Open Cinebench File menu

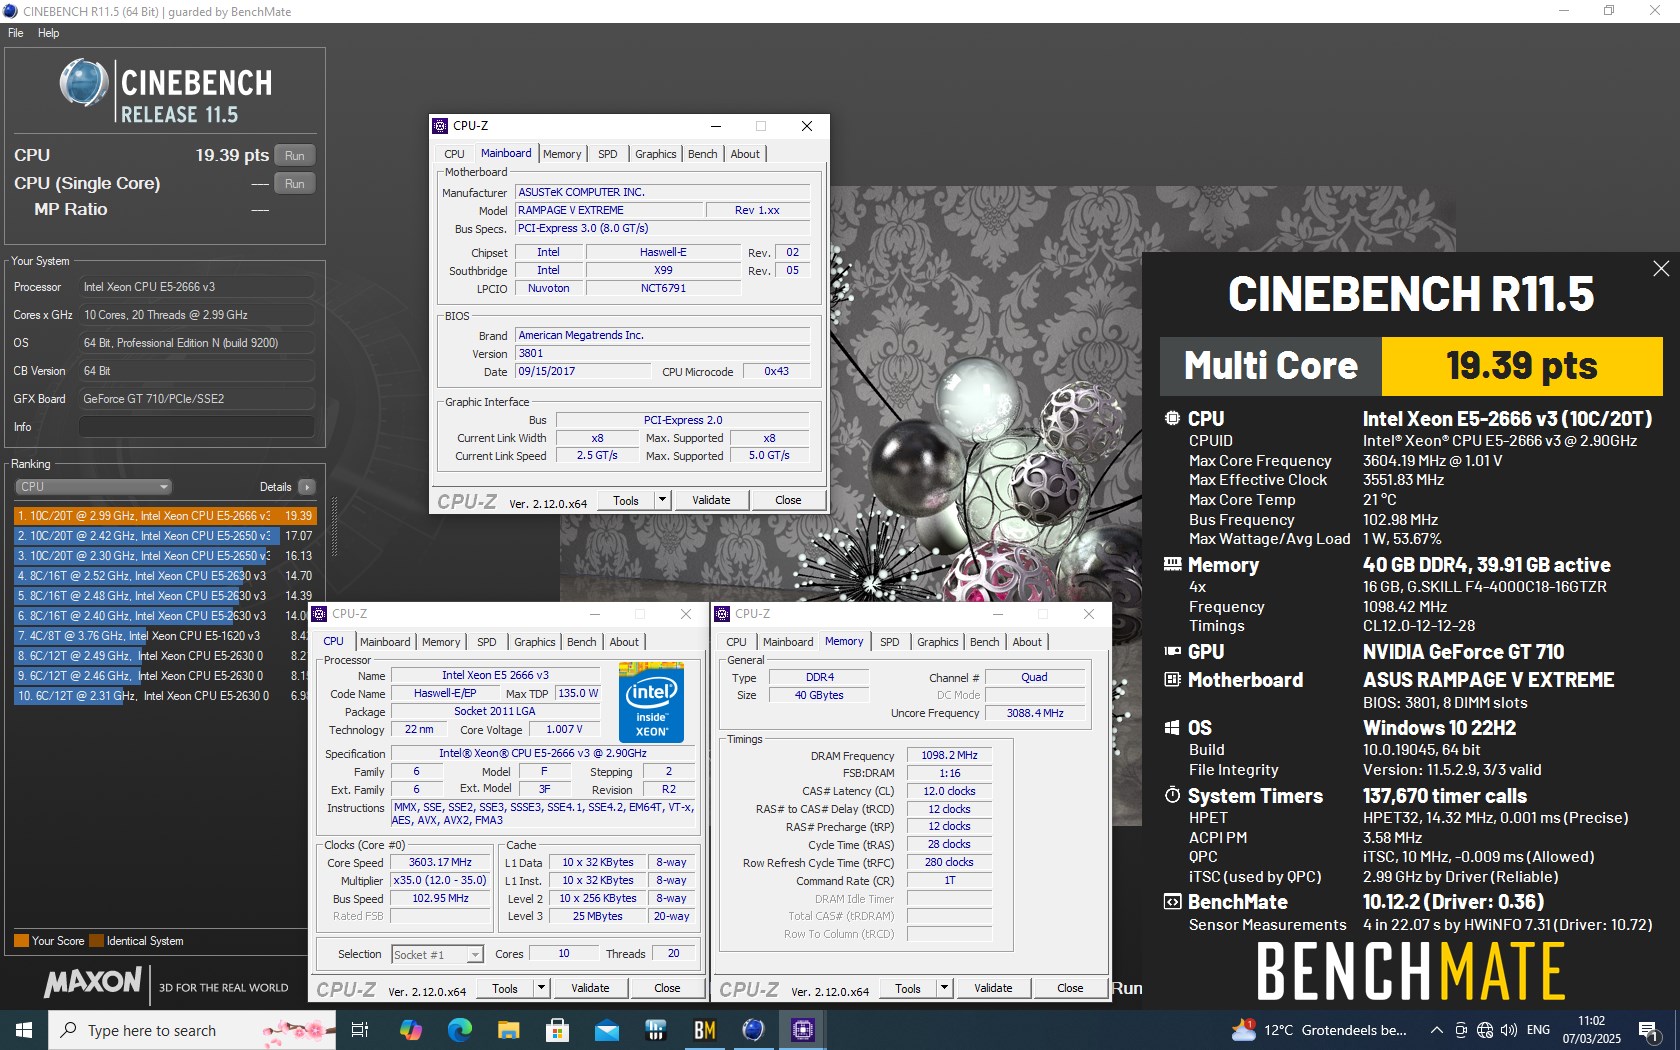point(16,33)
